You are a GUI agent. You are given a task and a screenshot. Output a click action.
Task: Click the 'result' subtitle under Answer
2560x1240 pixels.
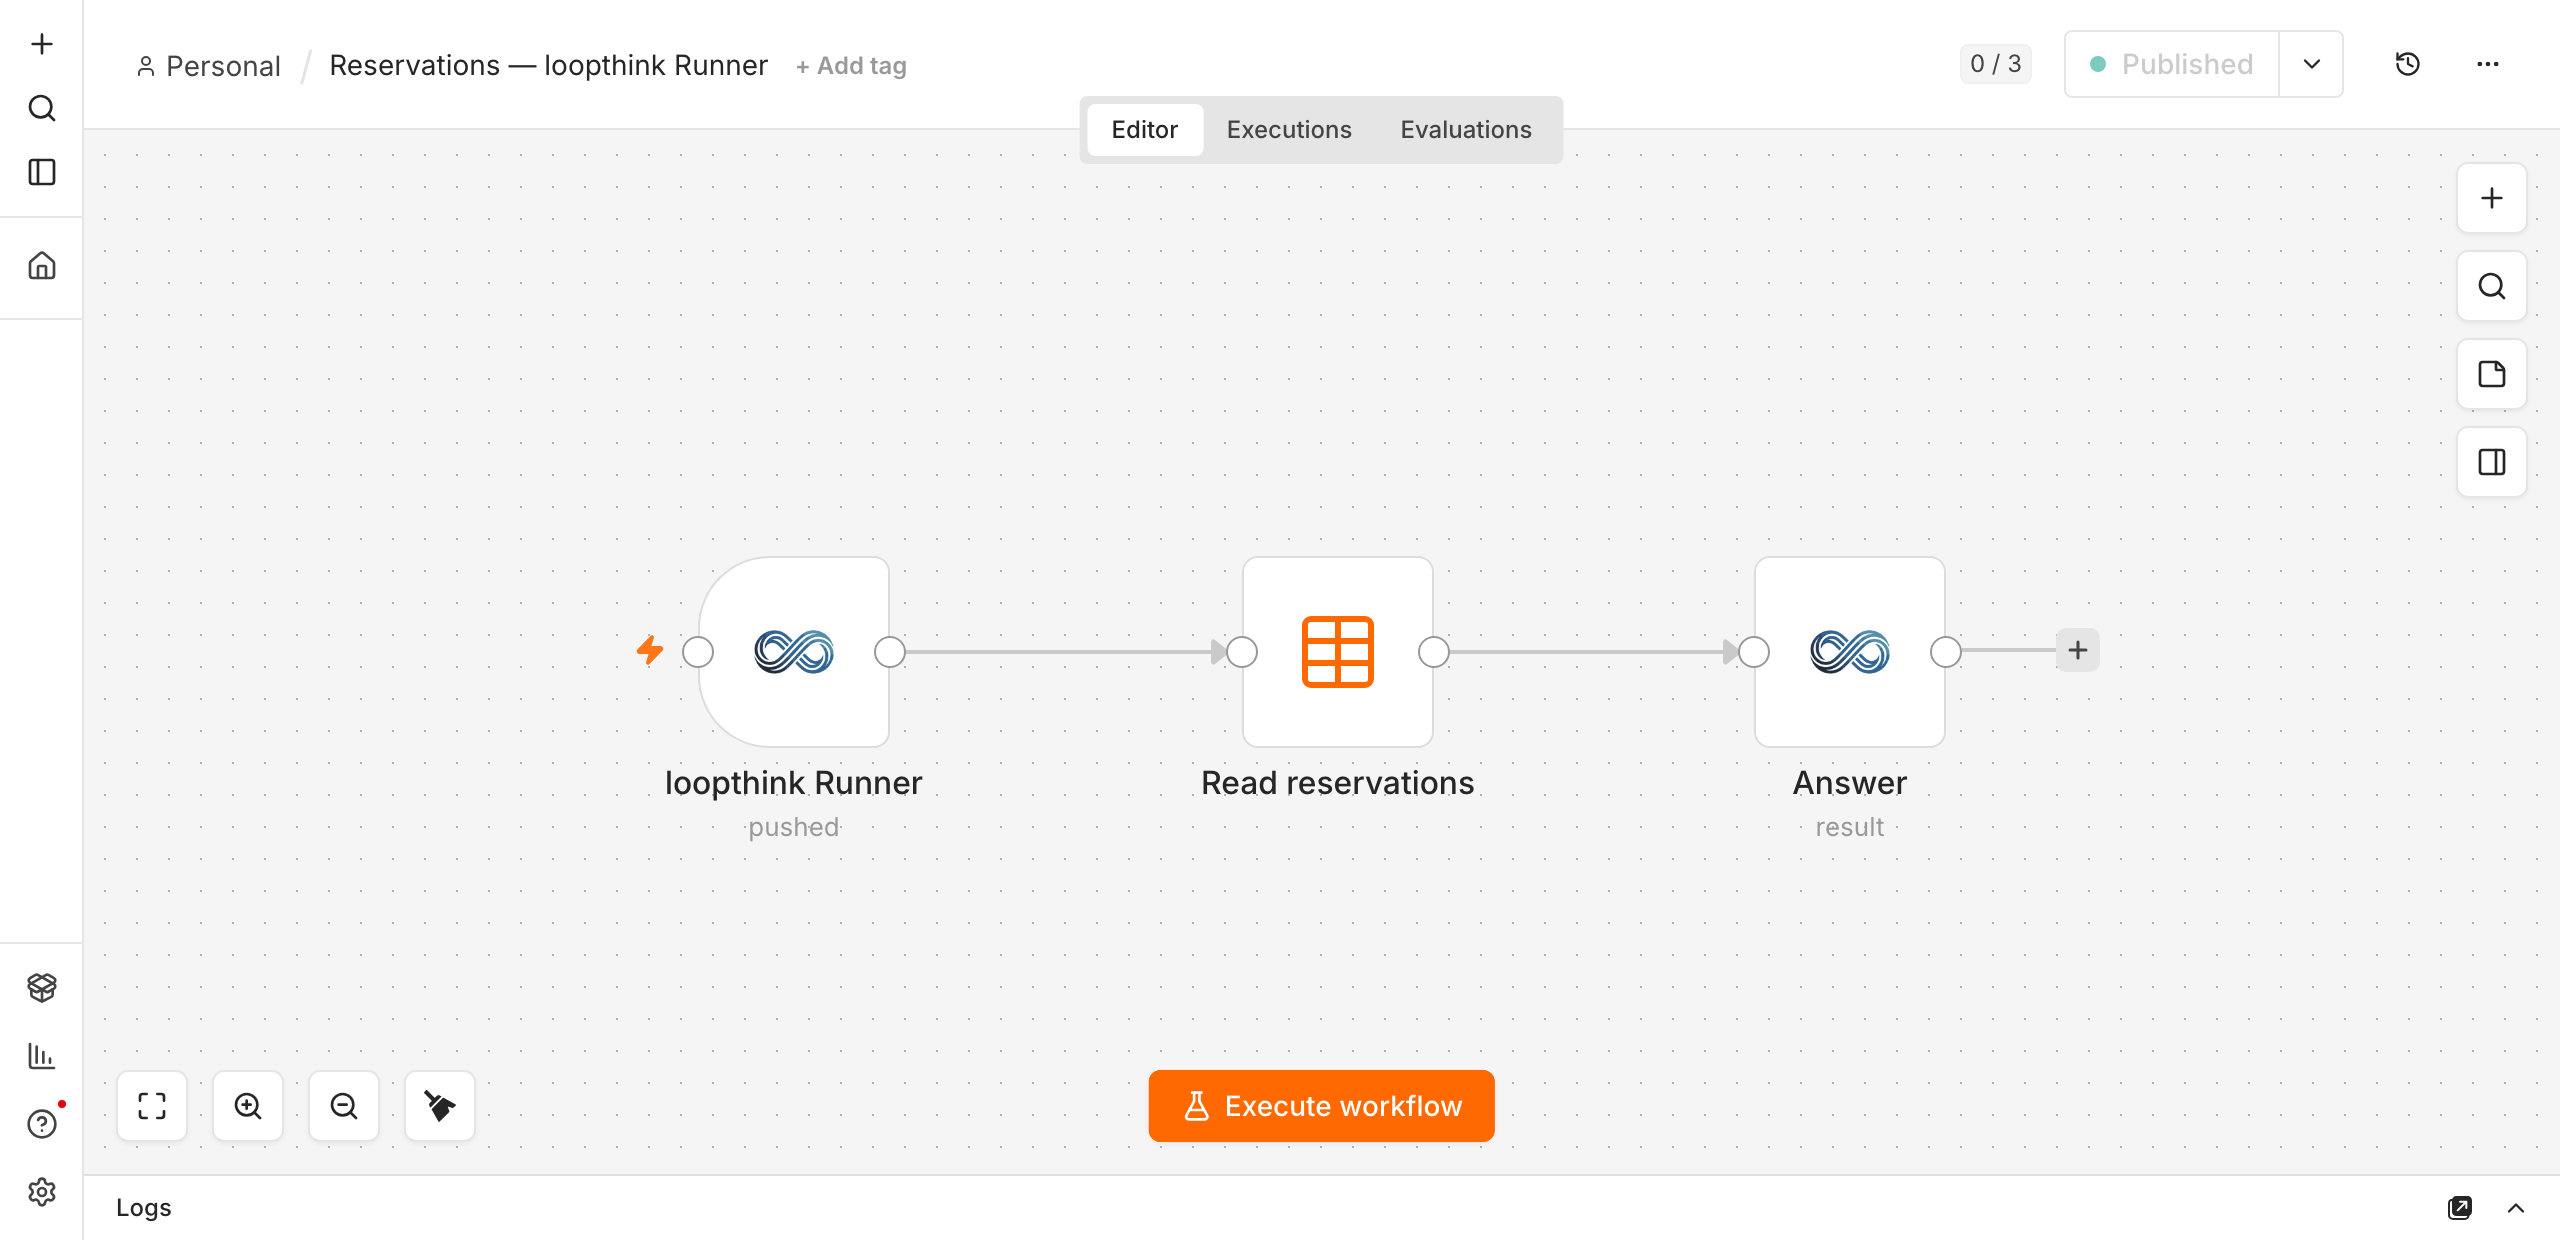[x=1850, y=828]
